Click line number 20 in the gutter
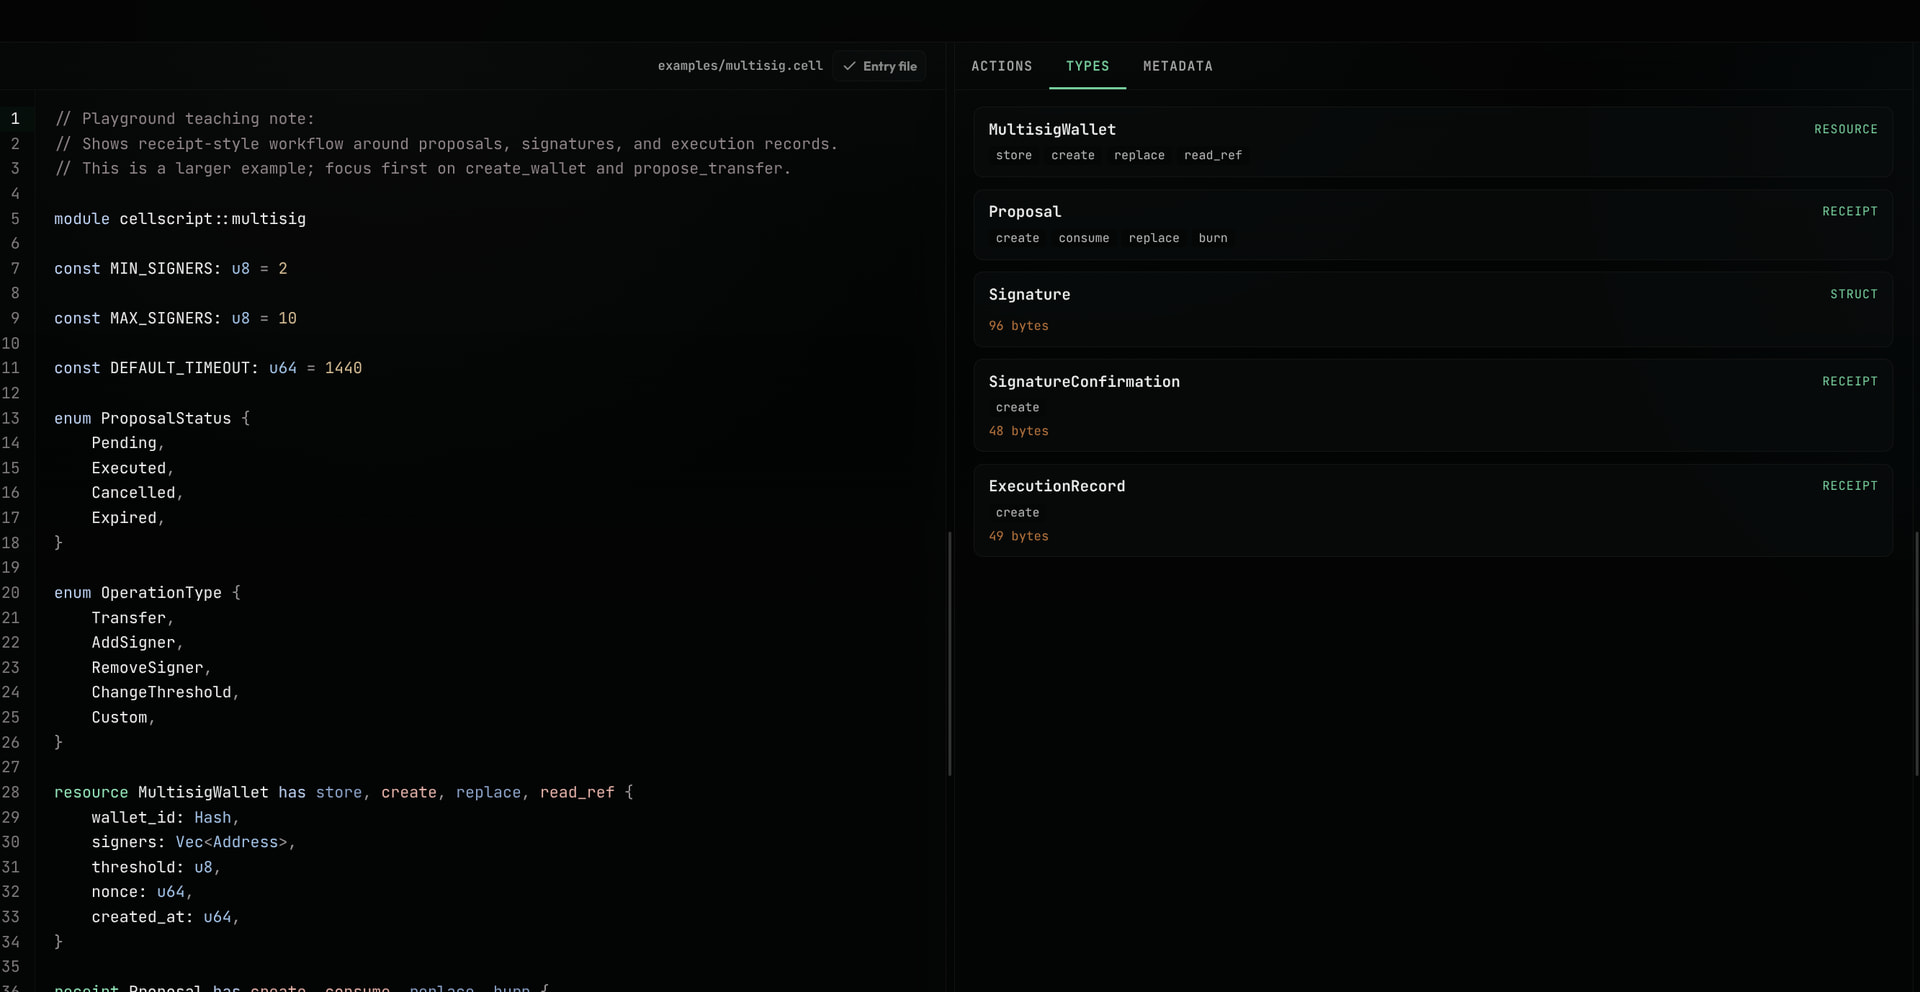Screen dimensions: 1920x992 pos(10,593)
